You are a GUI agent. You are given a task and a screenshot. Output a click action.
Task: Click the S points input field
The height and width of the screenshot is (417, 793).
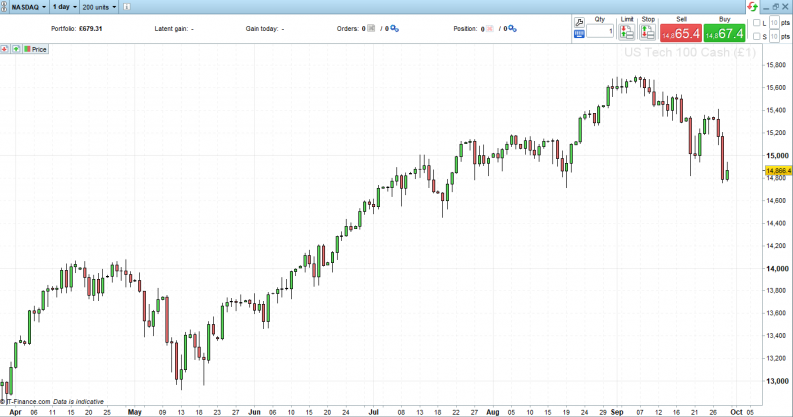[x=774, y=36]
